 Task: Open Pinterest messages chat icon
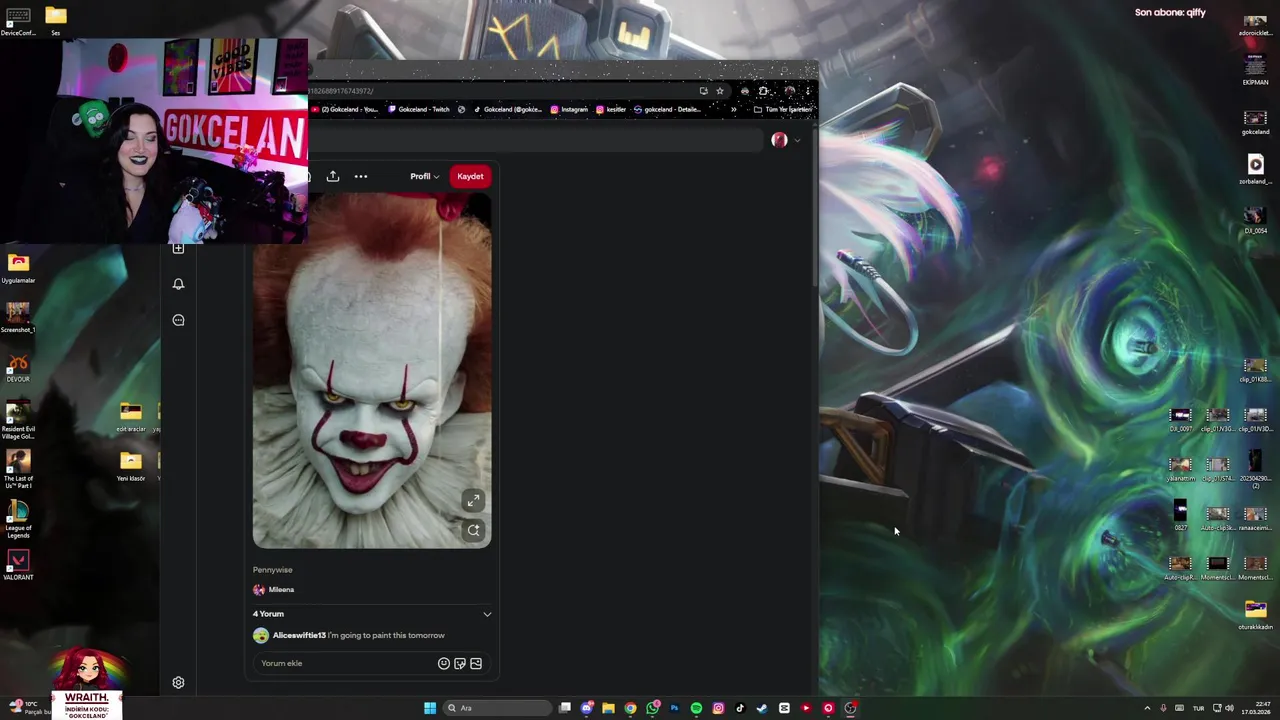(178, 320)
